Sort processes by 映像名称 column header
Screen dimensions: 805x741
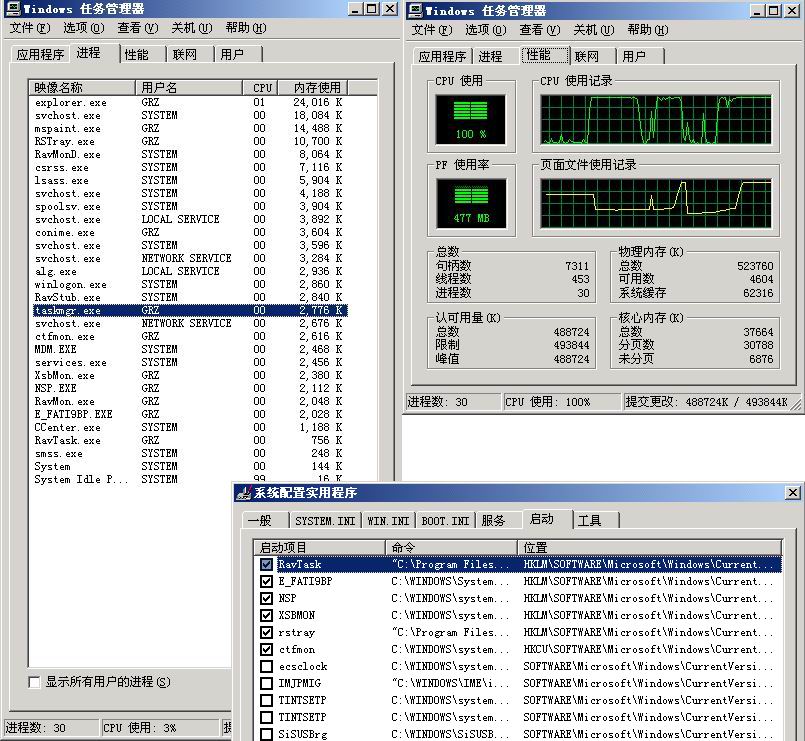tap(82, 88)
